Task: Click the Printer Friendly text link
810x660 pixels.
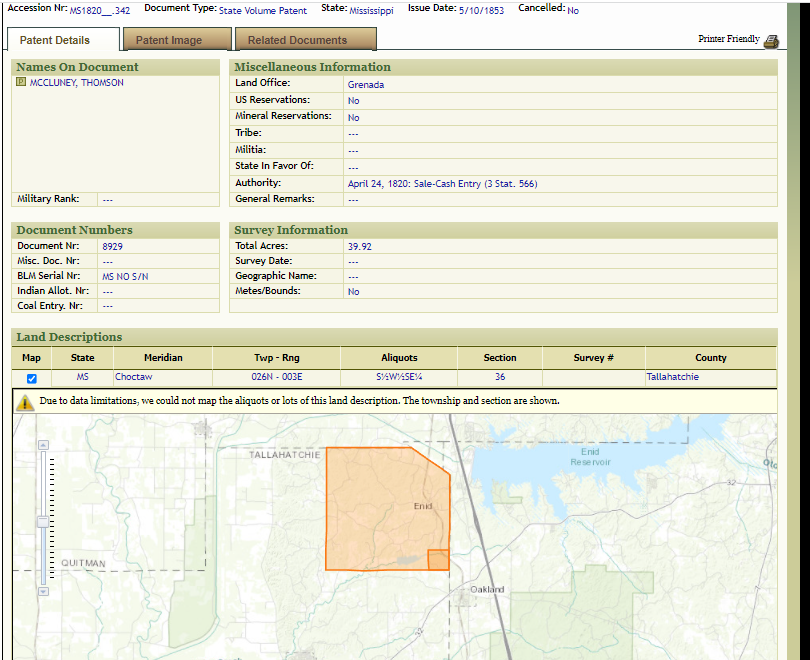Action: pyautogui.click(x=728, y=39)
